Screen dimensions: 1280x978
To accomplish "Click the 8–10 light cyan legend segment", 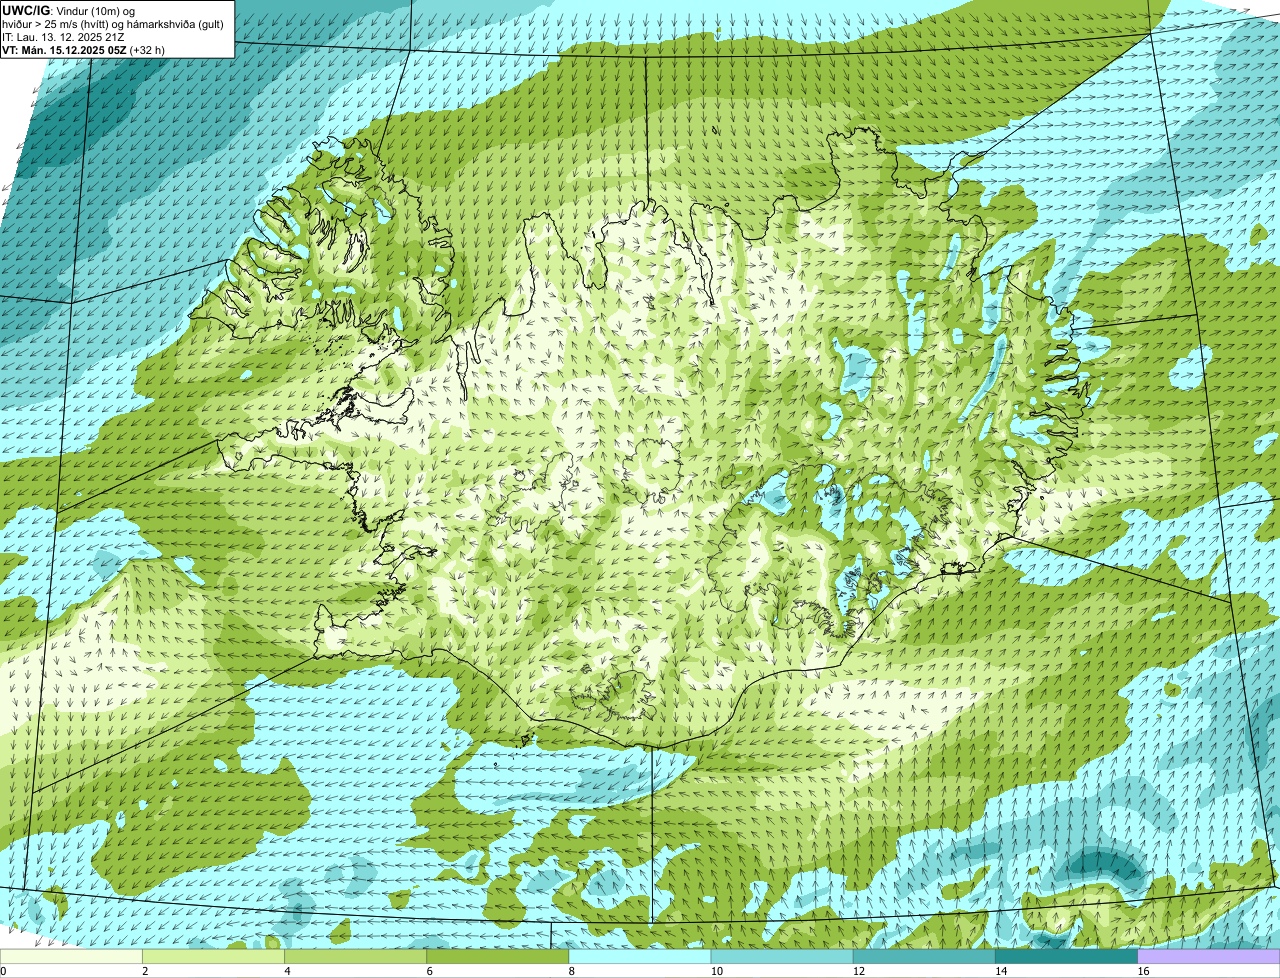I will pyautogui.click(x=639, y=956).
